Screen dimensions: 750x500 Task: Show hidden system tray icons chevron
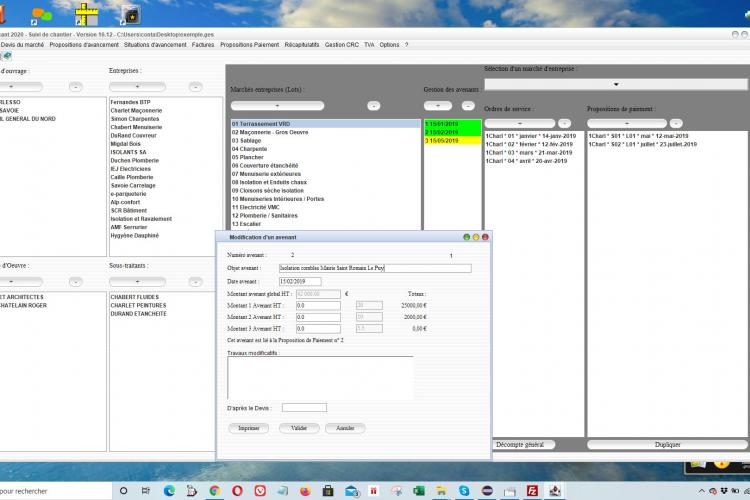point(701,491)
